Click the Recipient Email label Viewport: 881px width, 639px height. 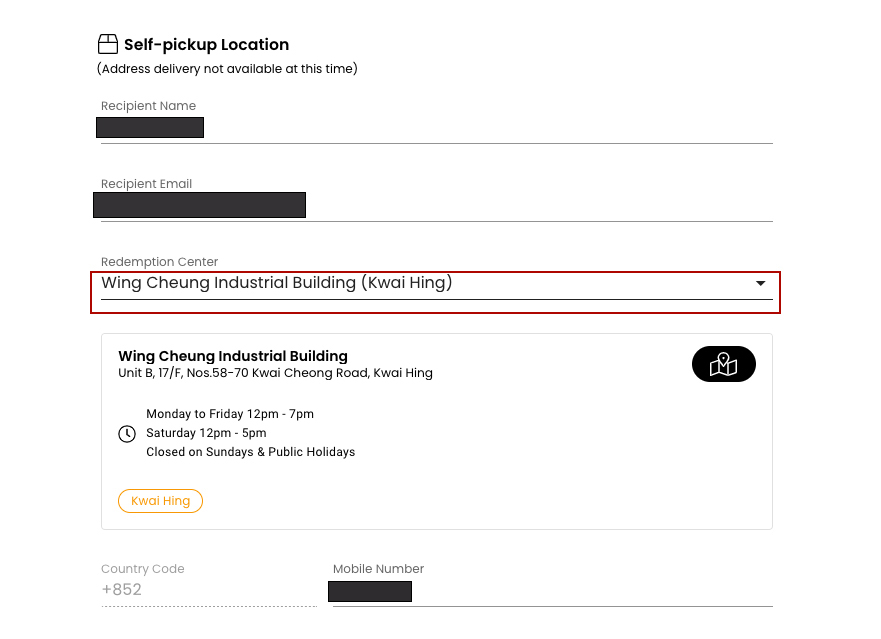click(146, 184)
